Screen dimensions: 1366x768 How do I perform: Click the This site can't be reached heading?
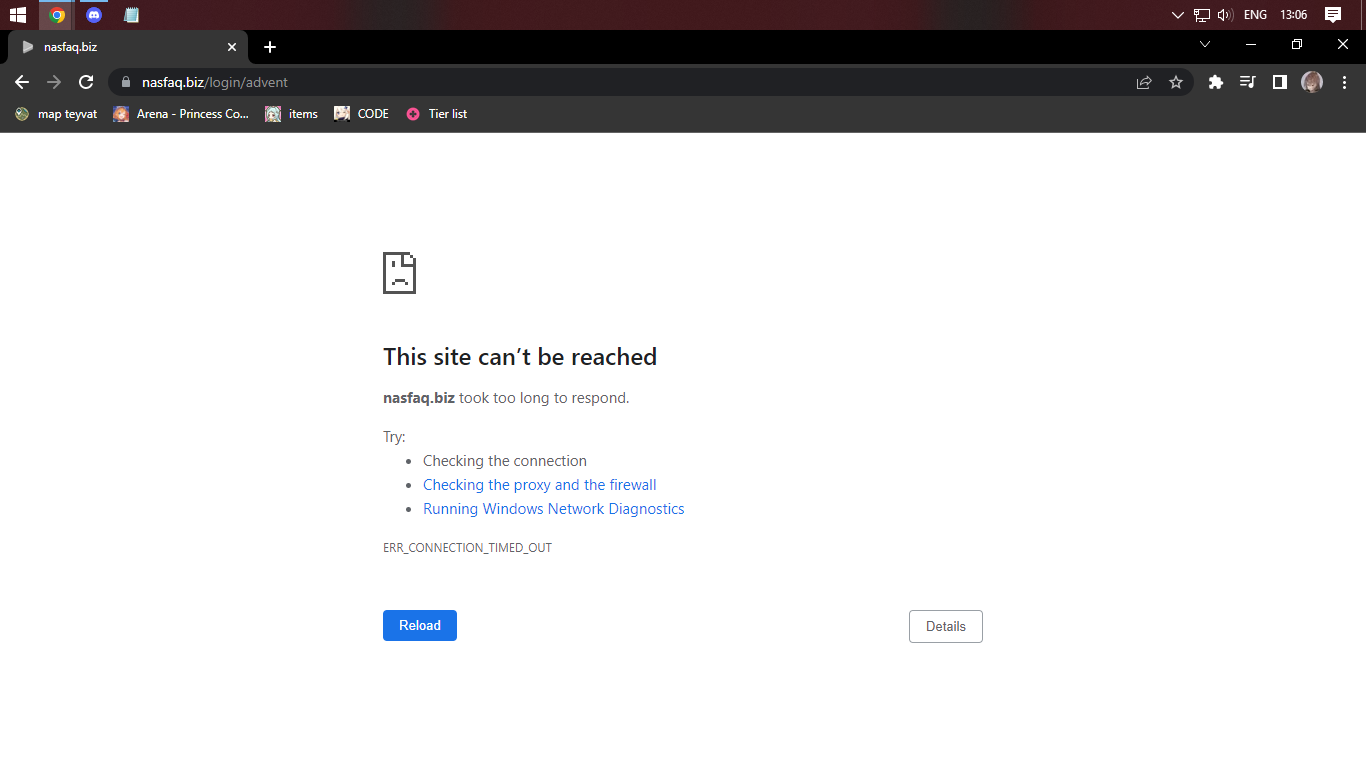520,357
